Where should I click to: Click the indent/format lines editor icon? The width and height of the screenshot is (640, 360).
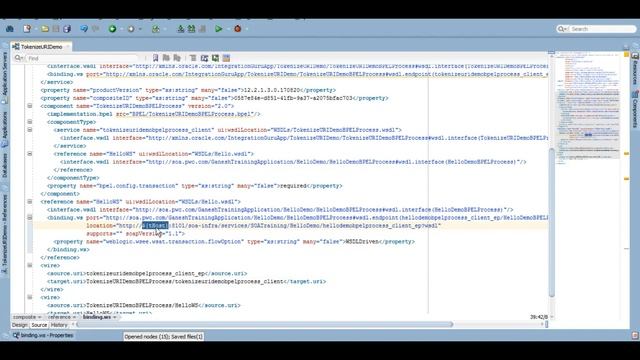(193, 58)
